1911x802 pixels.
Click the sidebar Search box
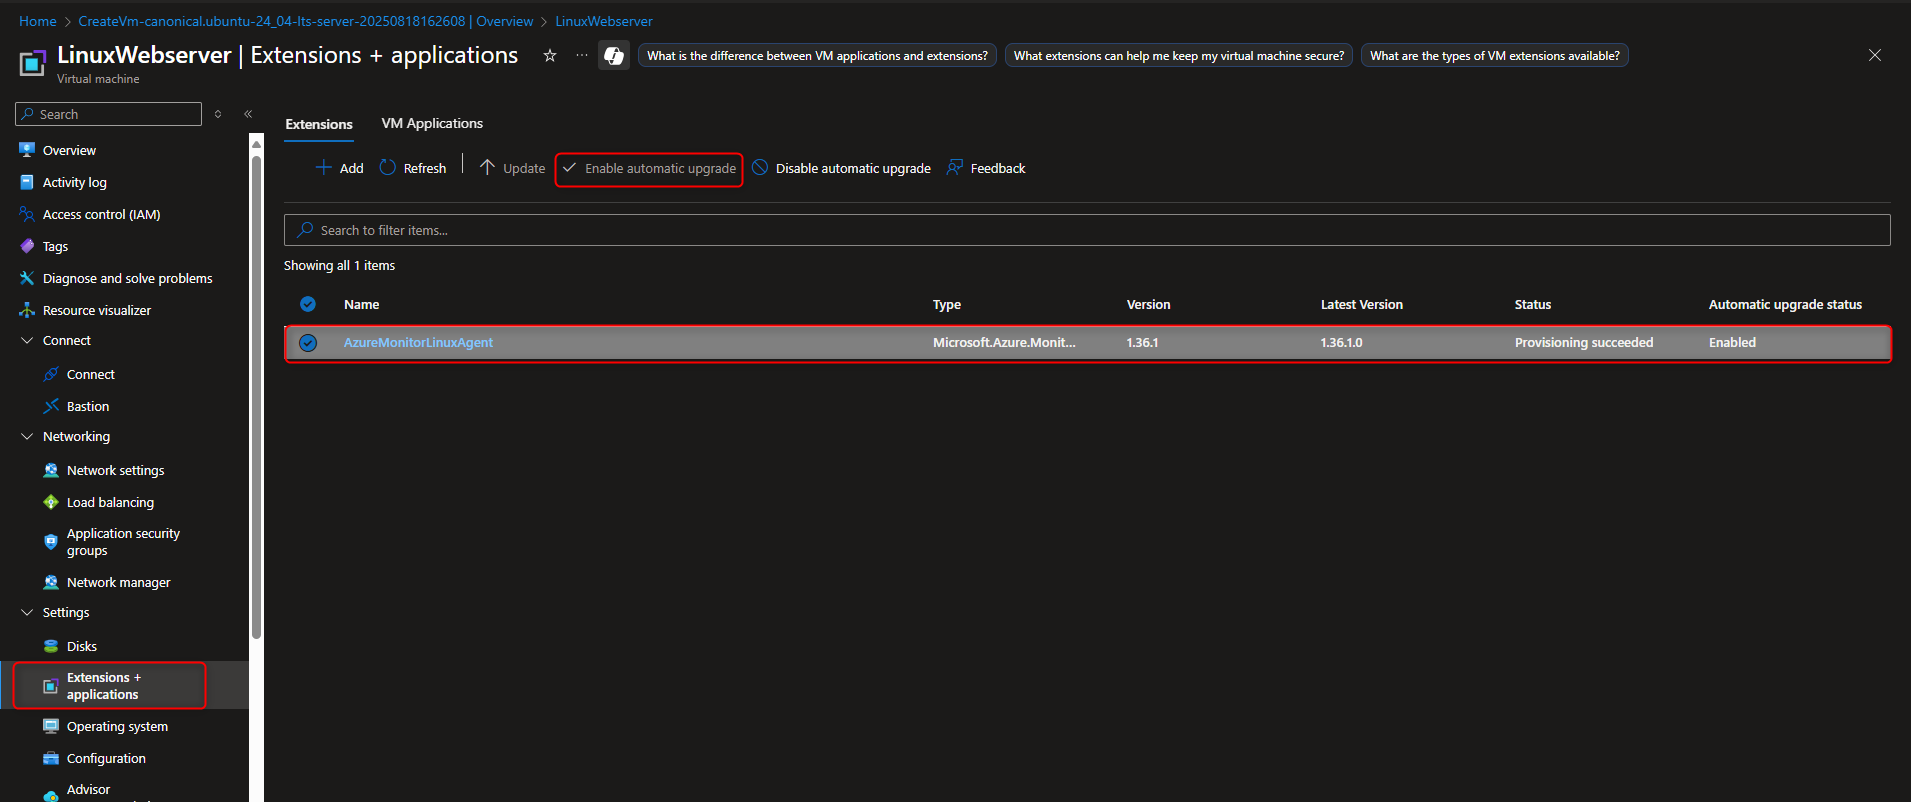(109, 114)
